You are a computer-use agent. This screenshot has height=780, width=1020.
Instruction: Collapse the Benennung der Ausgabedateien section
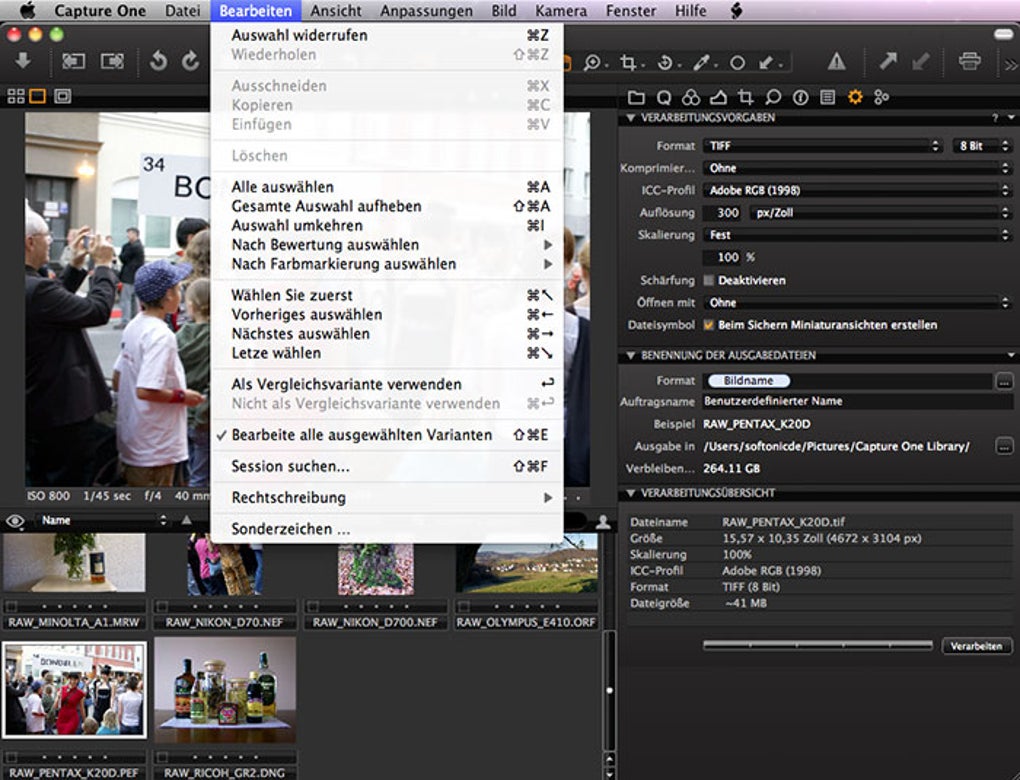coord(631,355)
